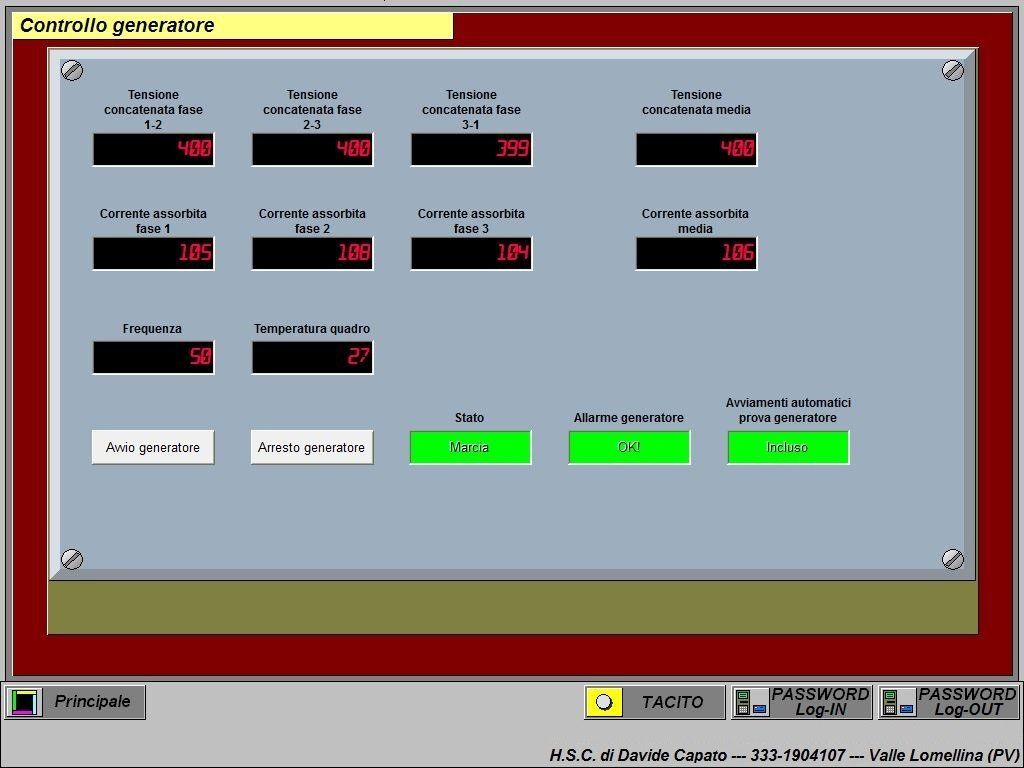Click the Corrente assorbita fase 1 value 105
The height and width of the screenshot is (768, 1024).
153,253
